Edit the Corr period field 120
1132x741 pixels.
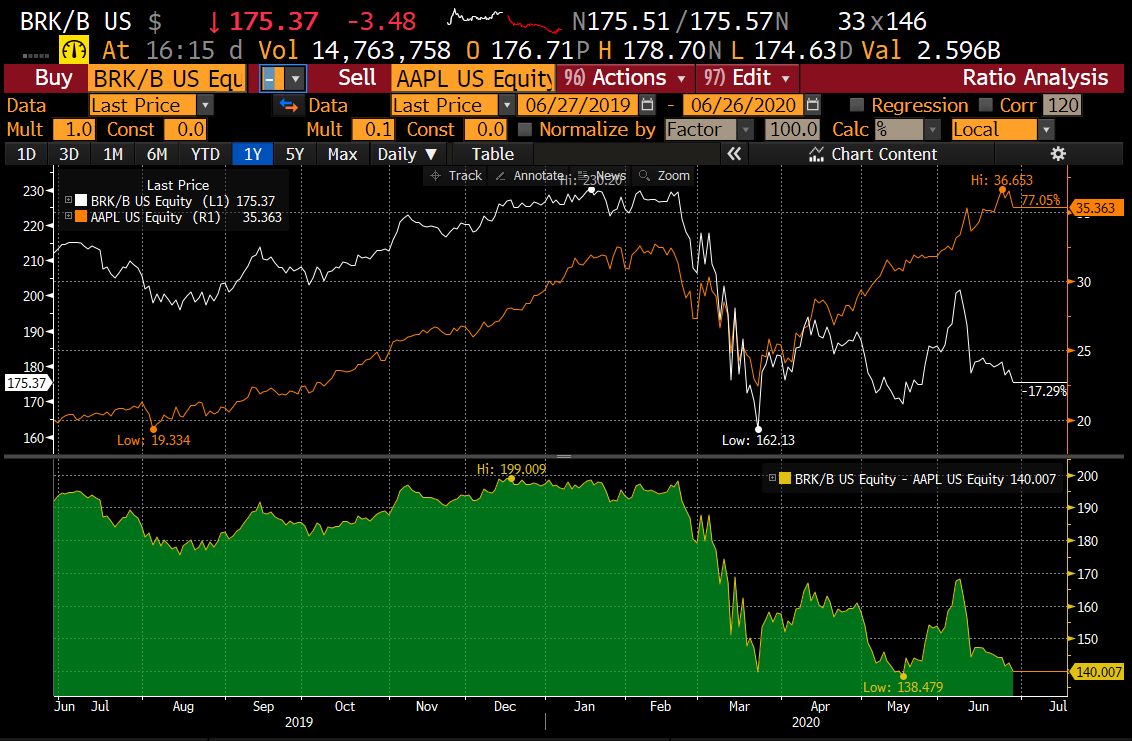point(1063,105)
